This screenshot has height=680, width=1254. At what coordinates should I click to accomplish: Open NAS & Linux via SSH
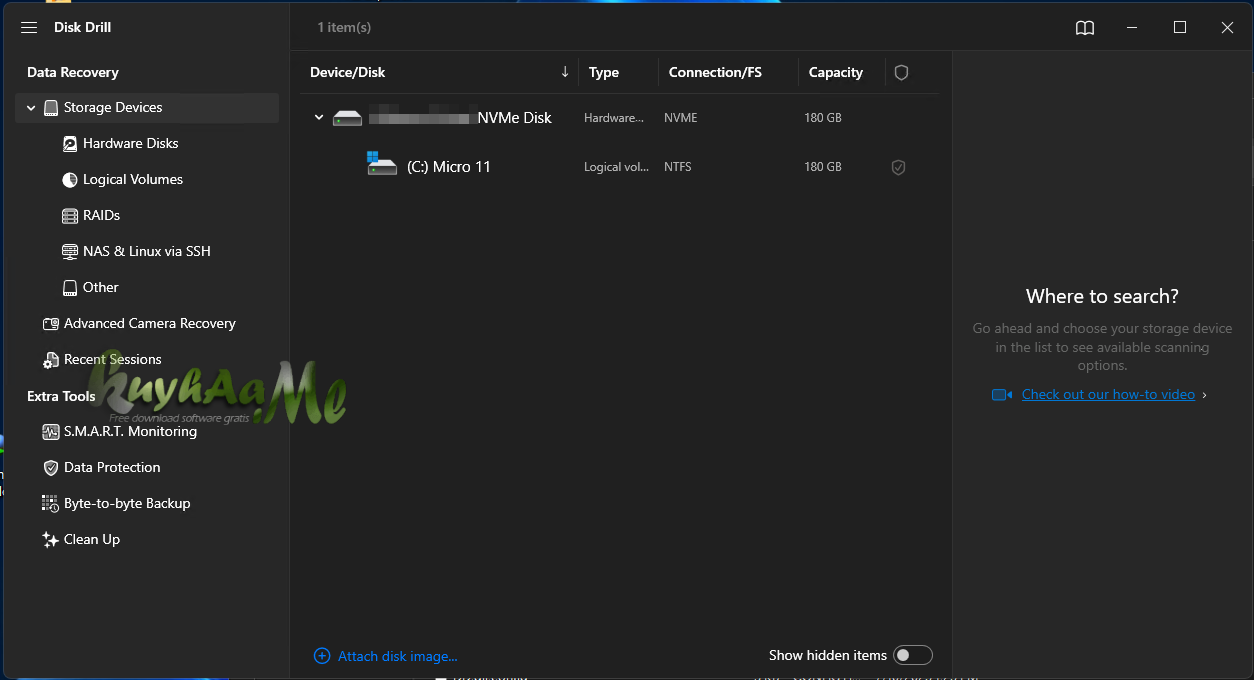coord(147,252)
